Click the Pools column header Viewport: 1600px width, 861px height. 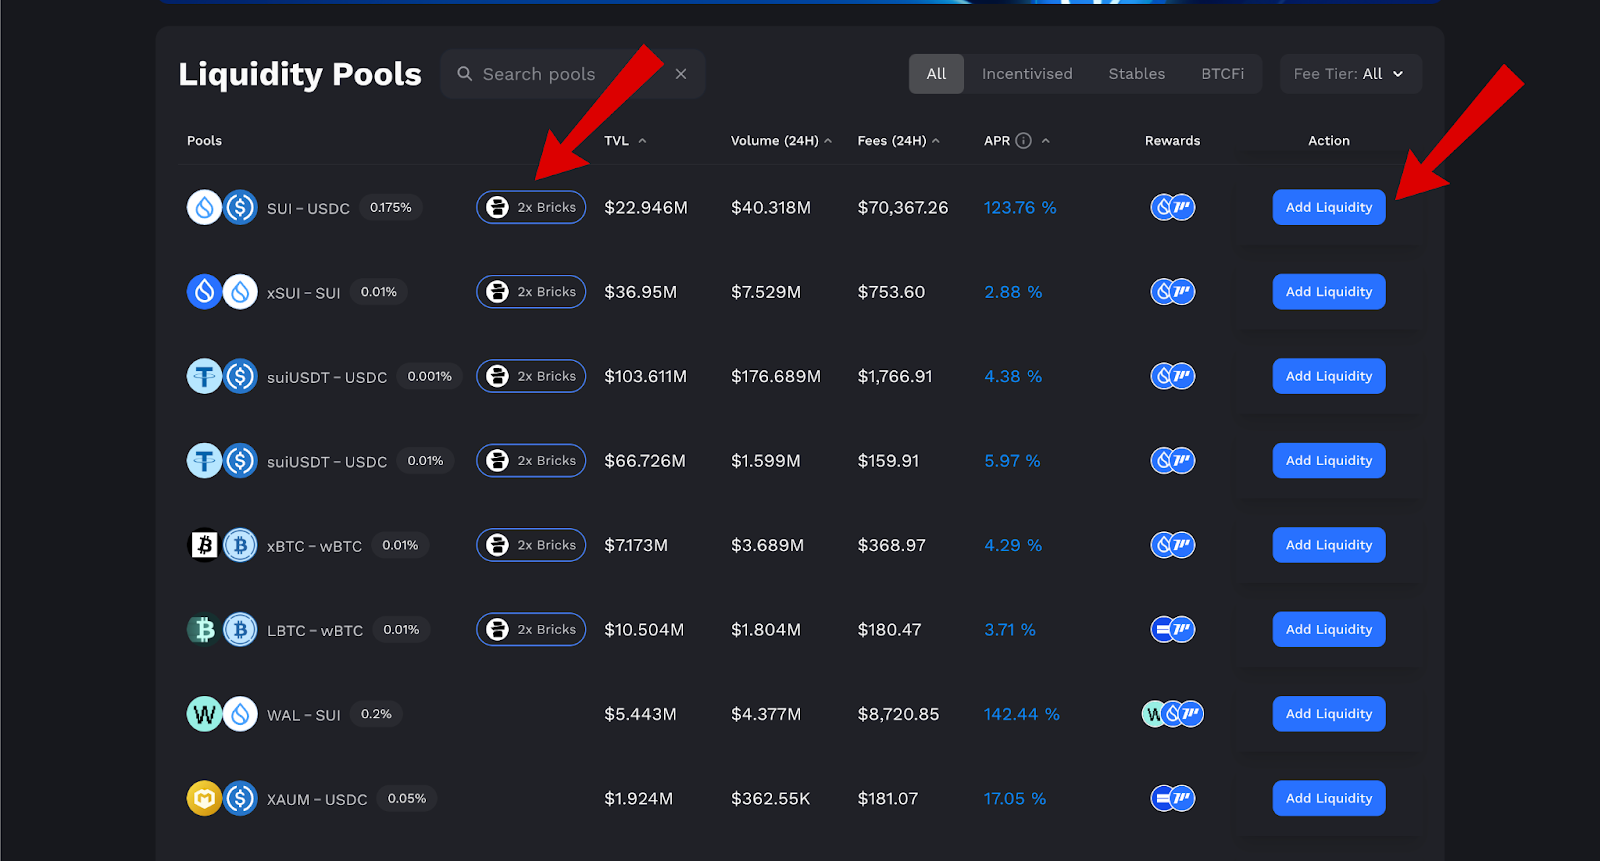(204, 141)
